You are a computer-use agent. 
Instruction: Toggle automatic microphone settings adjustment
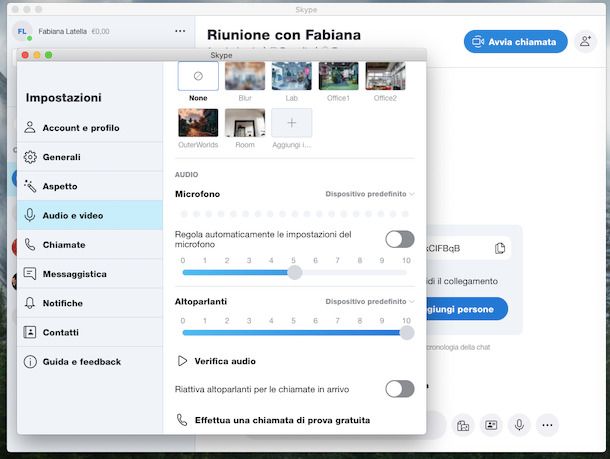click(x=400, y=239)
